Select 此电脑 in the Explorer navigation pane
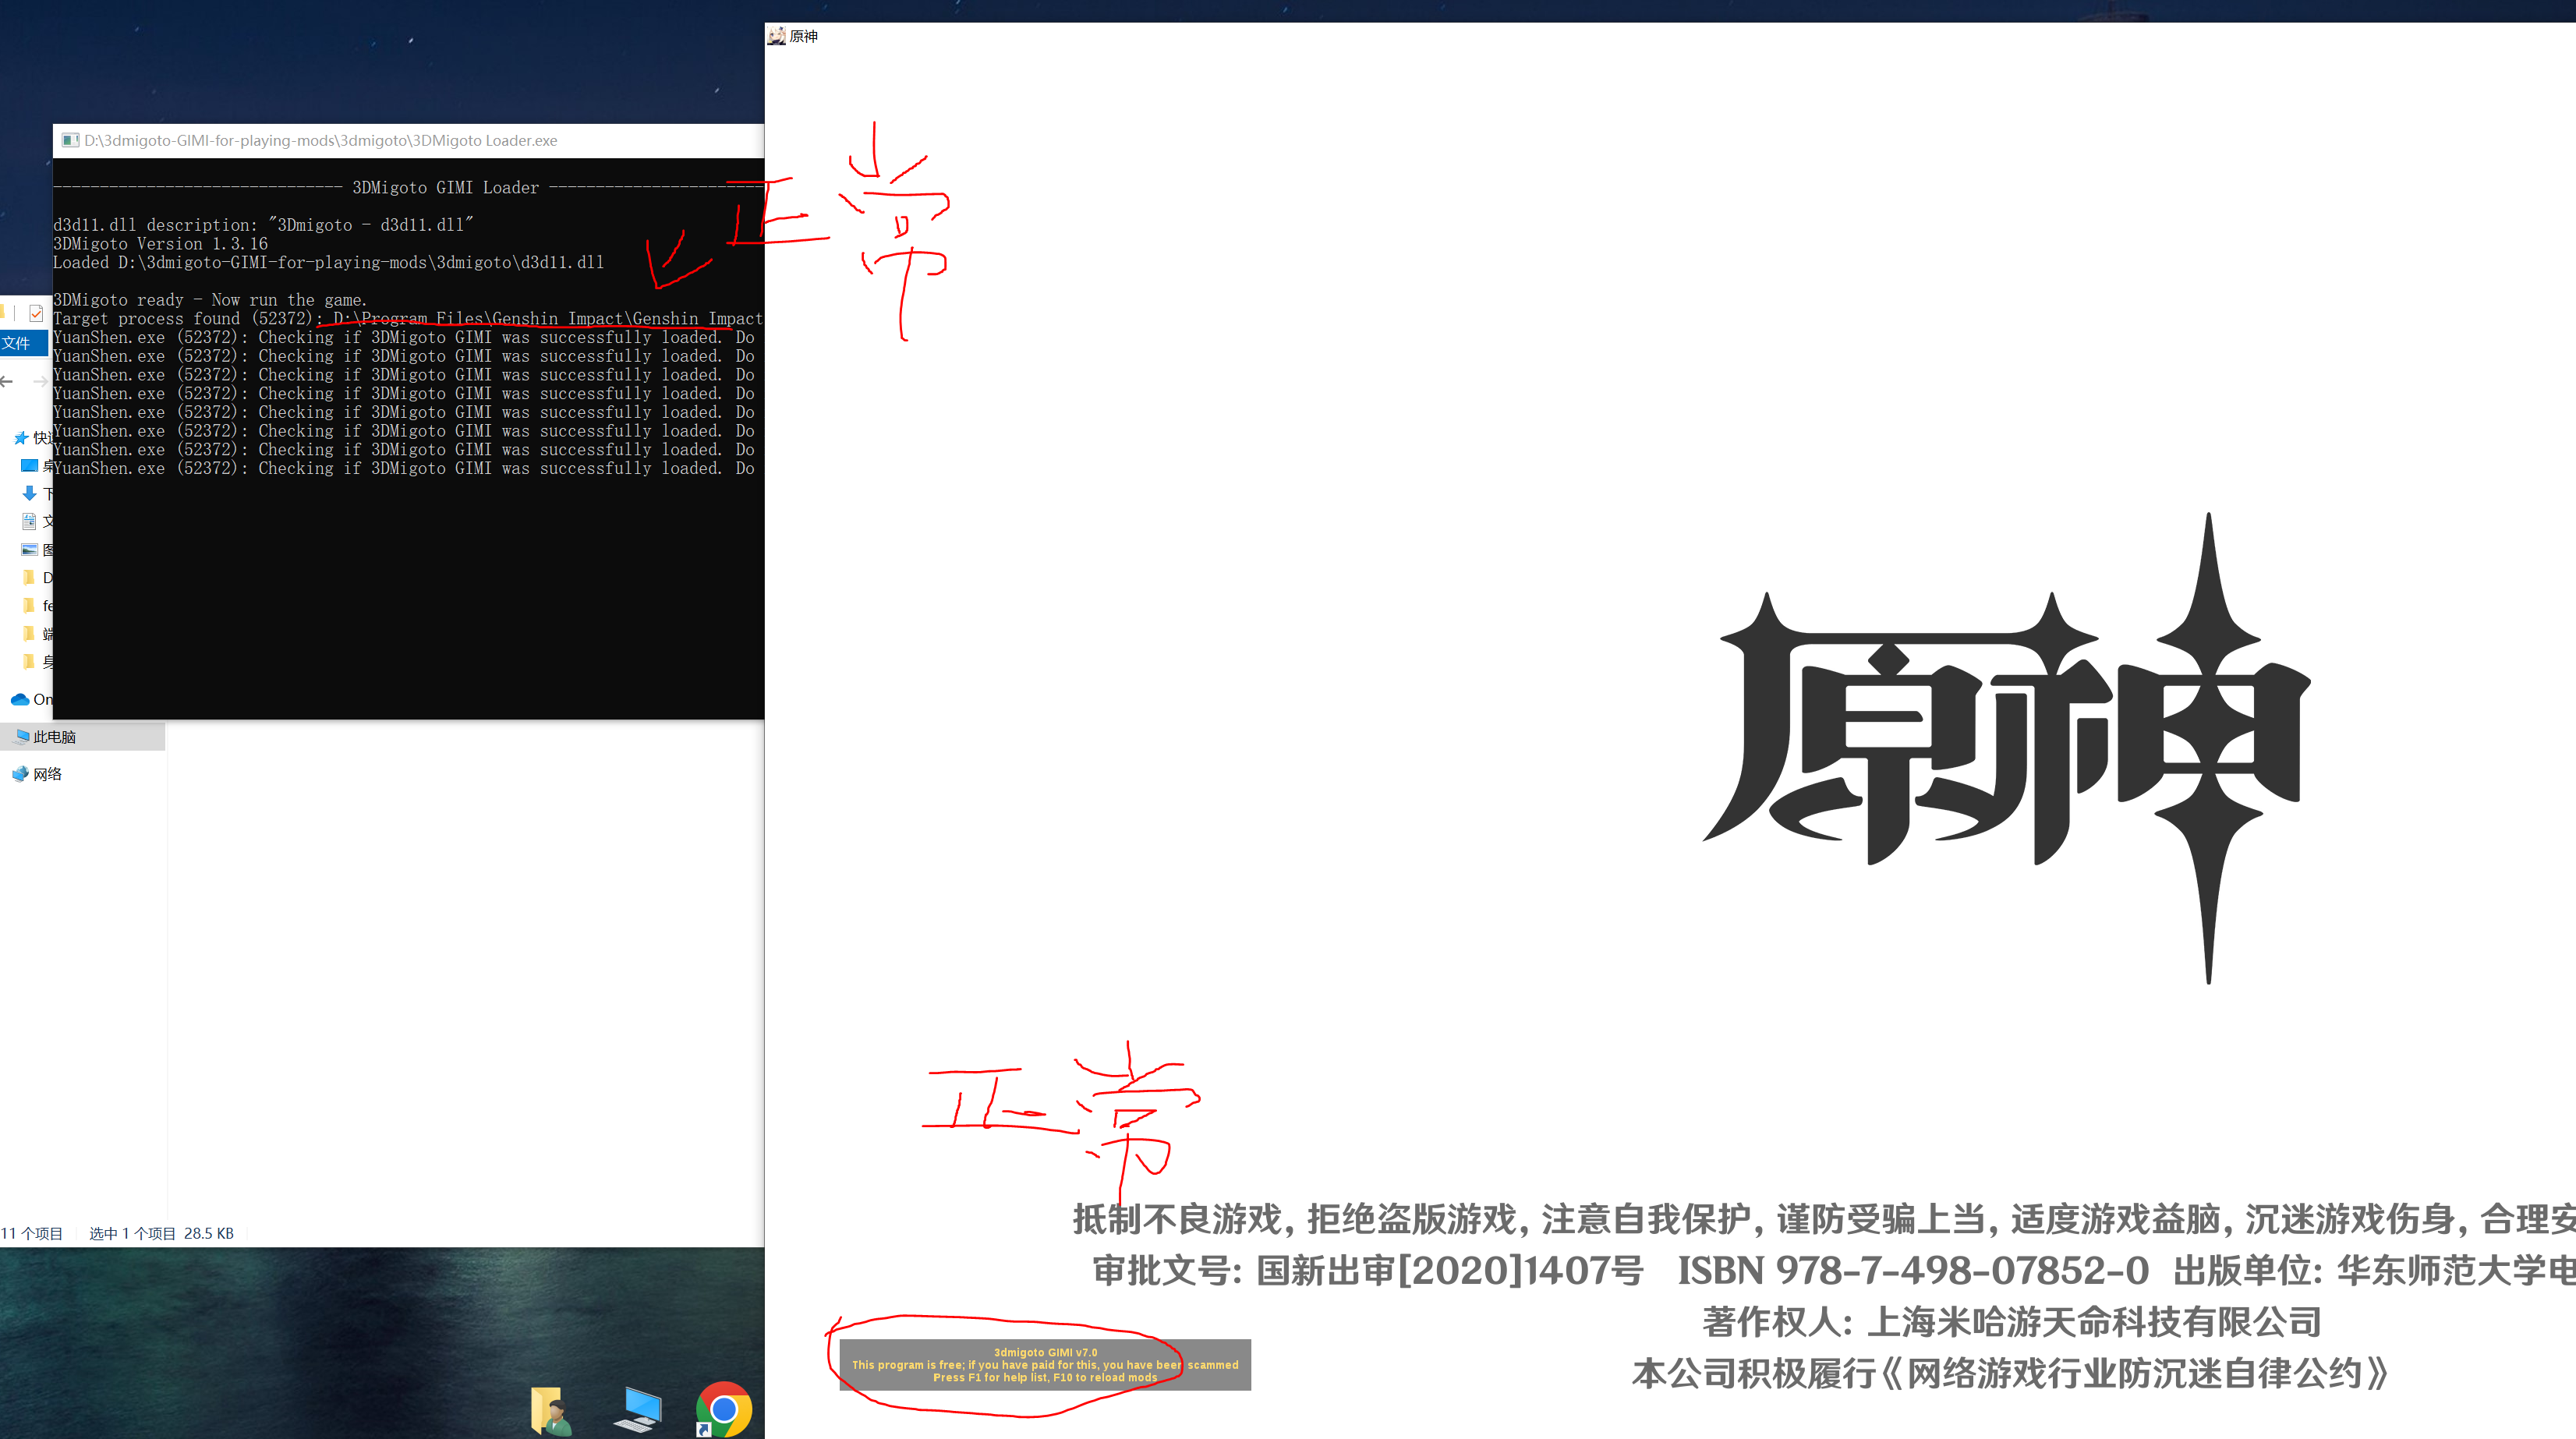 pos(82,737)
